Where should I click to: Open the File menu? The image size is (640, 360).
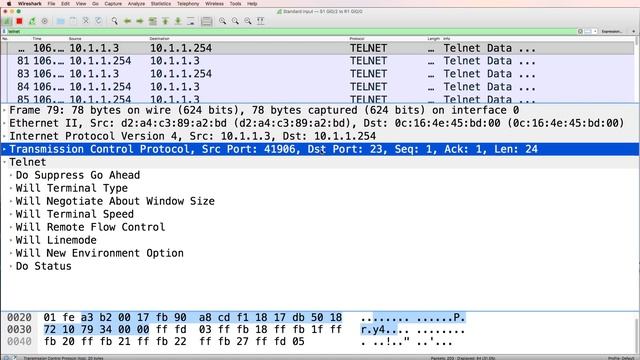point(51,4)
